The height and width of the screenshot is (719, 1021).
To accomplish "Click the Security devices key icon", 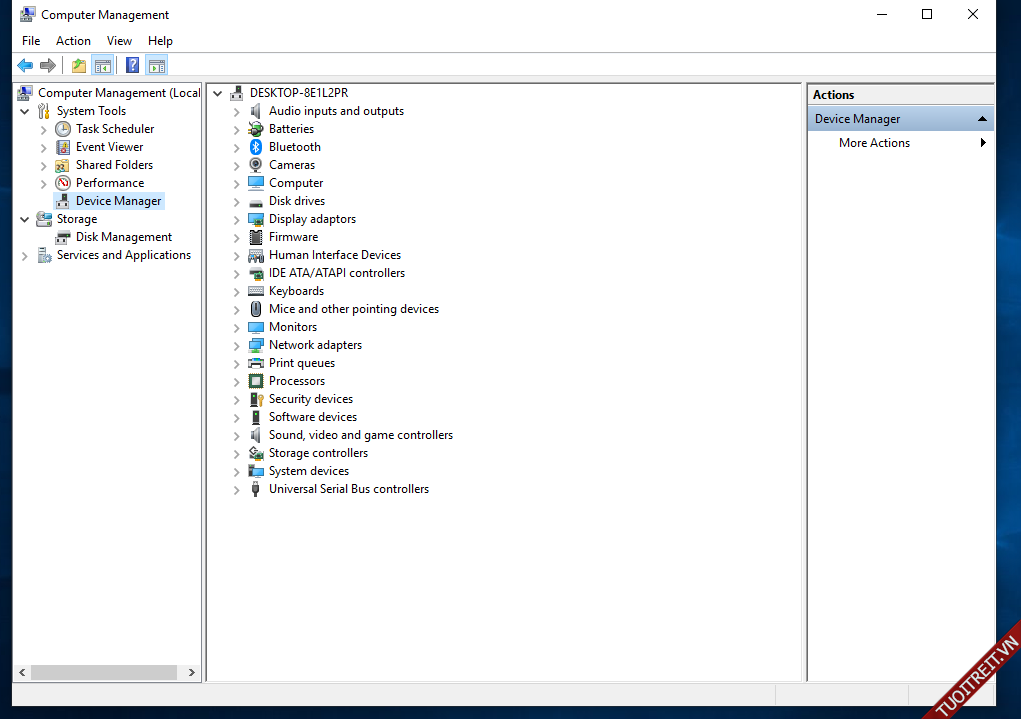I will click(256, 399).
